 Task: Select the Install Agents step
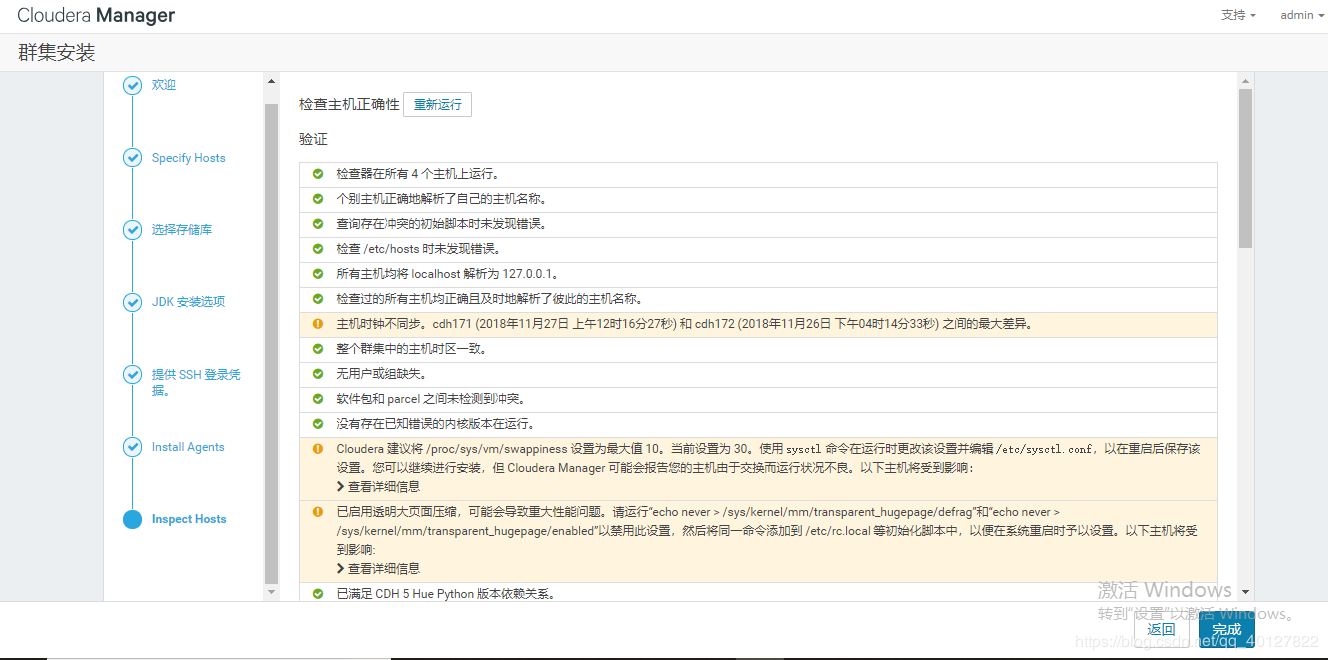tap(188, 447)
